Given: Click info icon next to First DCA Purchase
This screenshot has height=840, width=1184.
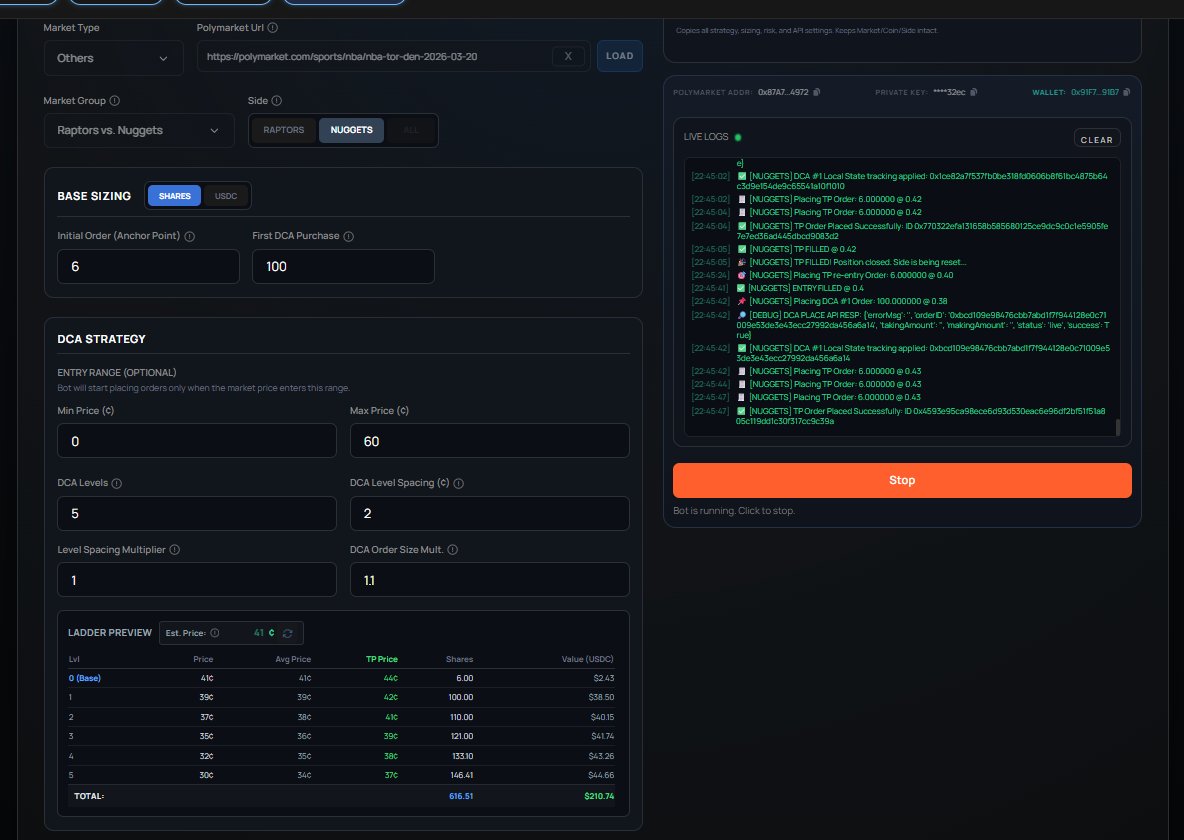Looking at the screenshot, I should pos(348,236).
